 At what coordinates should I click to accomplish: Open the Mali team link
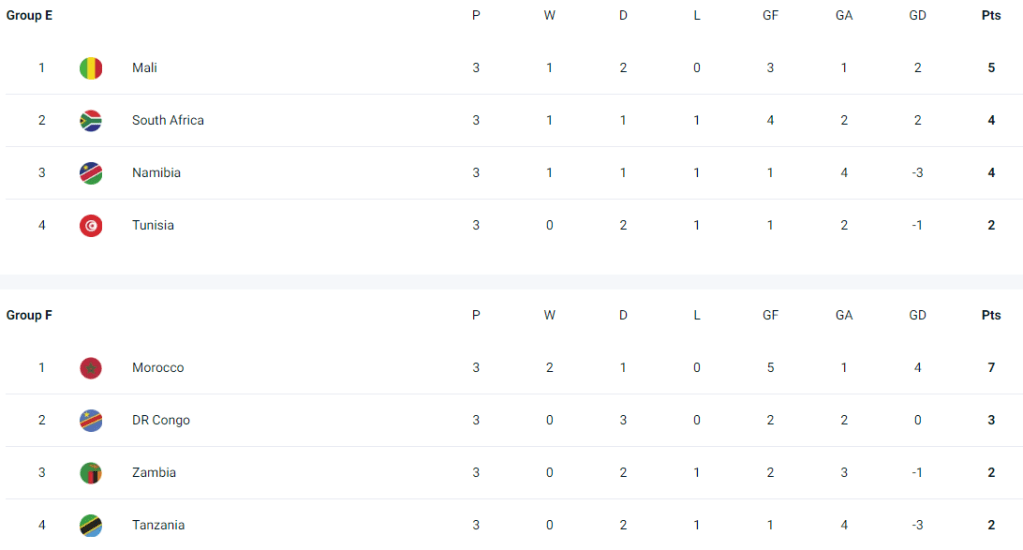[x=144, y=68]
